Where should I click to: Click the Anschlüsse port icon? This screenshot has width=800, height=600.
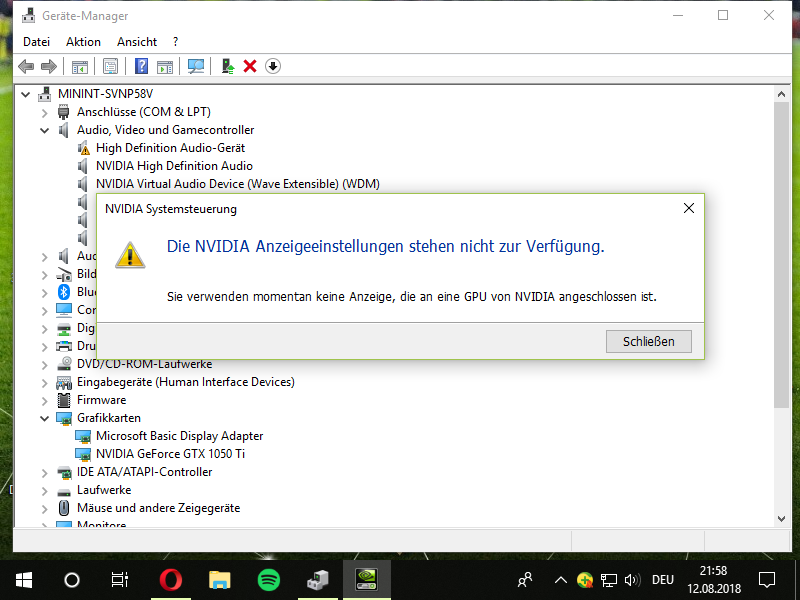pos(63,112)
